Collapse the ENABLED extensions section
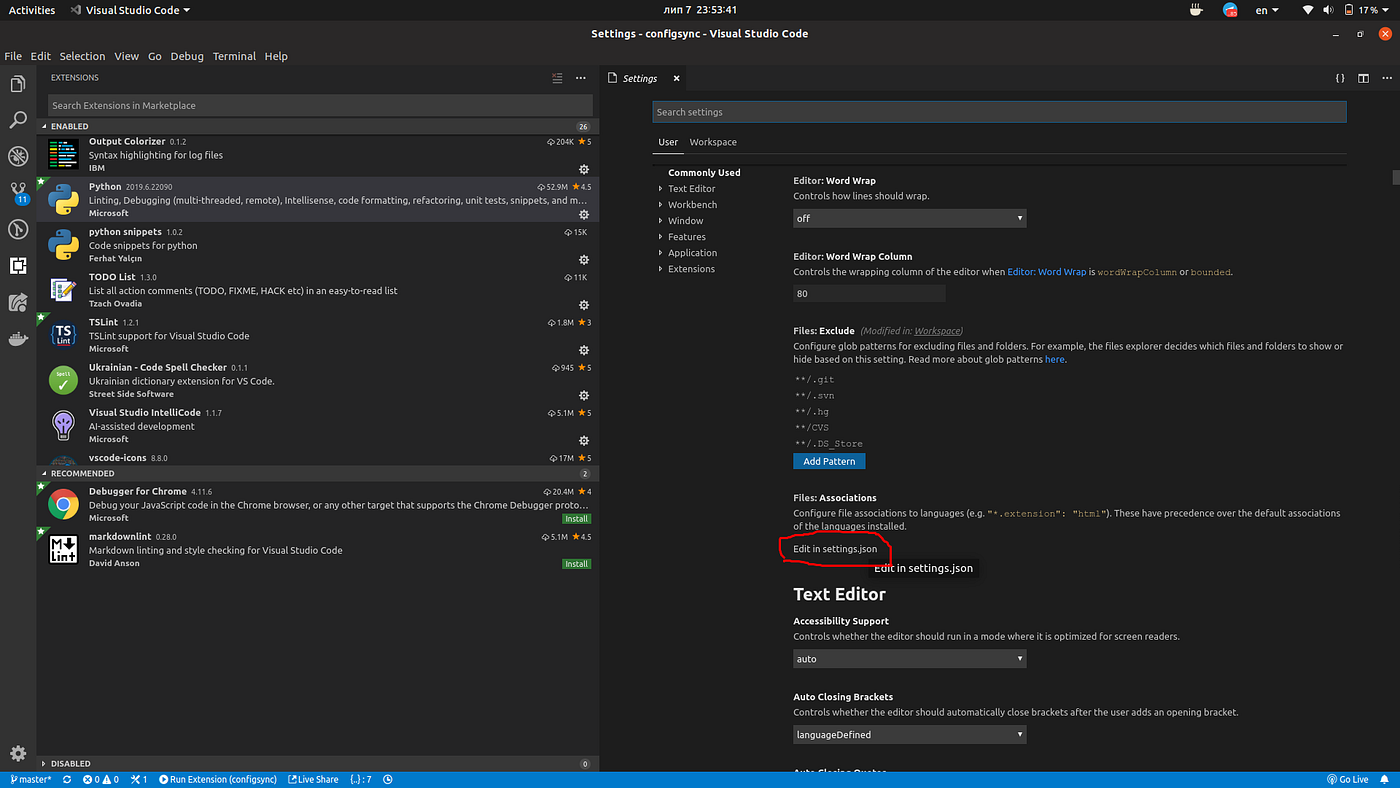The image size is (1400, 788). [318, 126]
